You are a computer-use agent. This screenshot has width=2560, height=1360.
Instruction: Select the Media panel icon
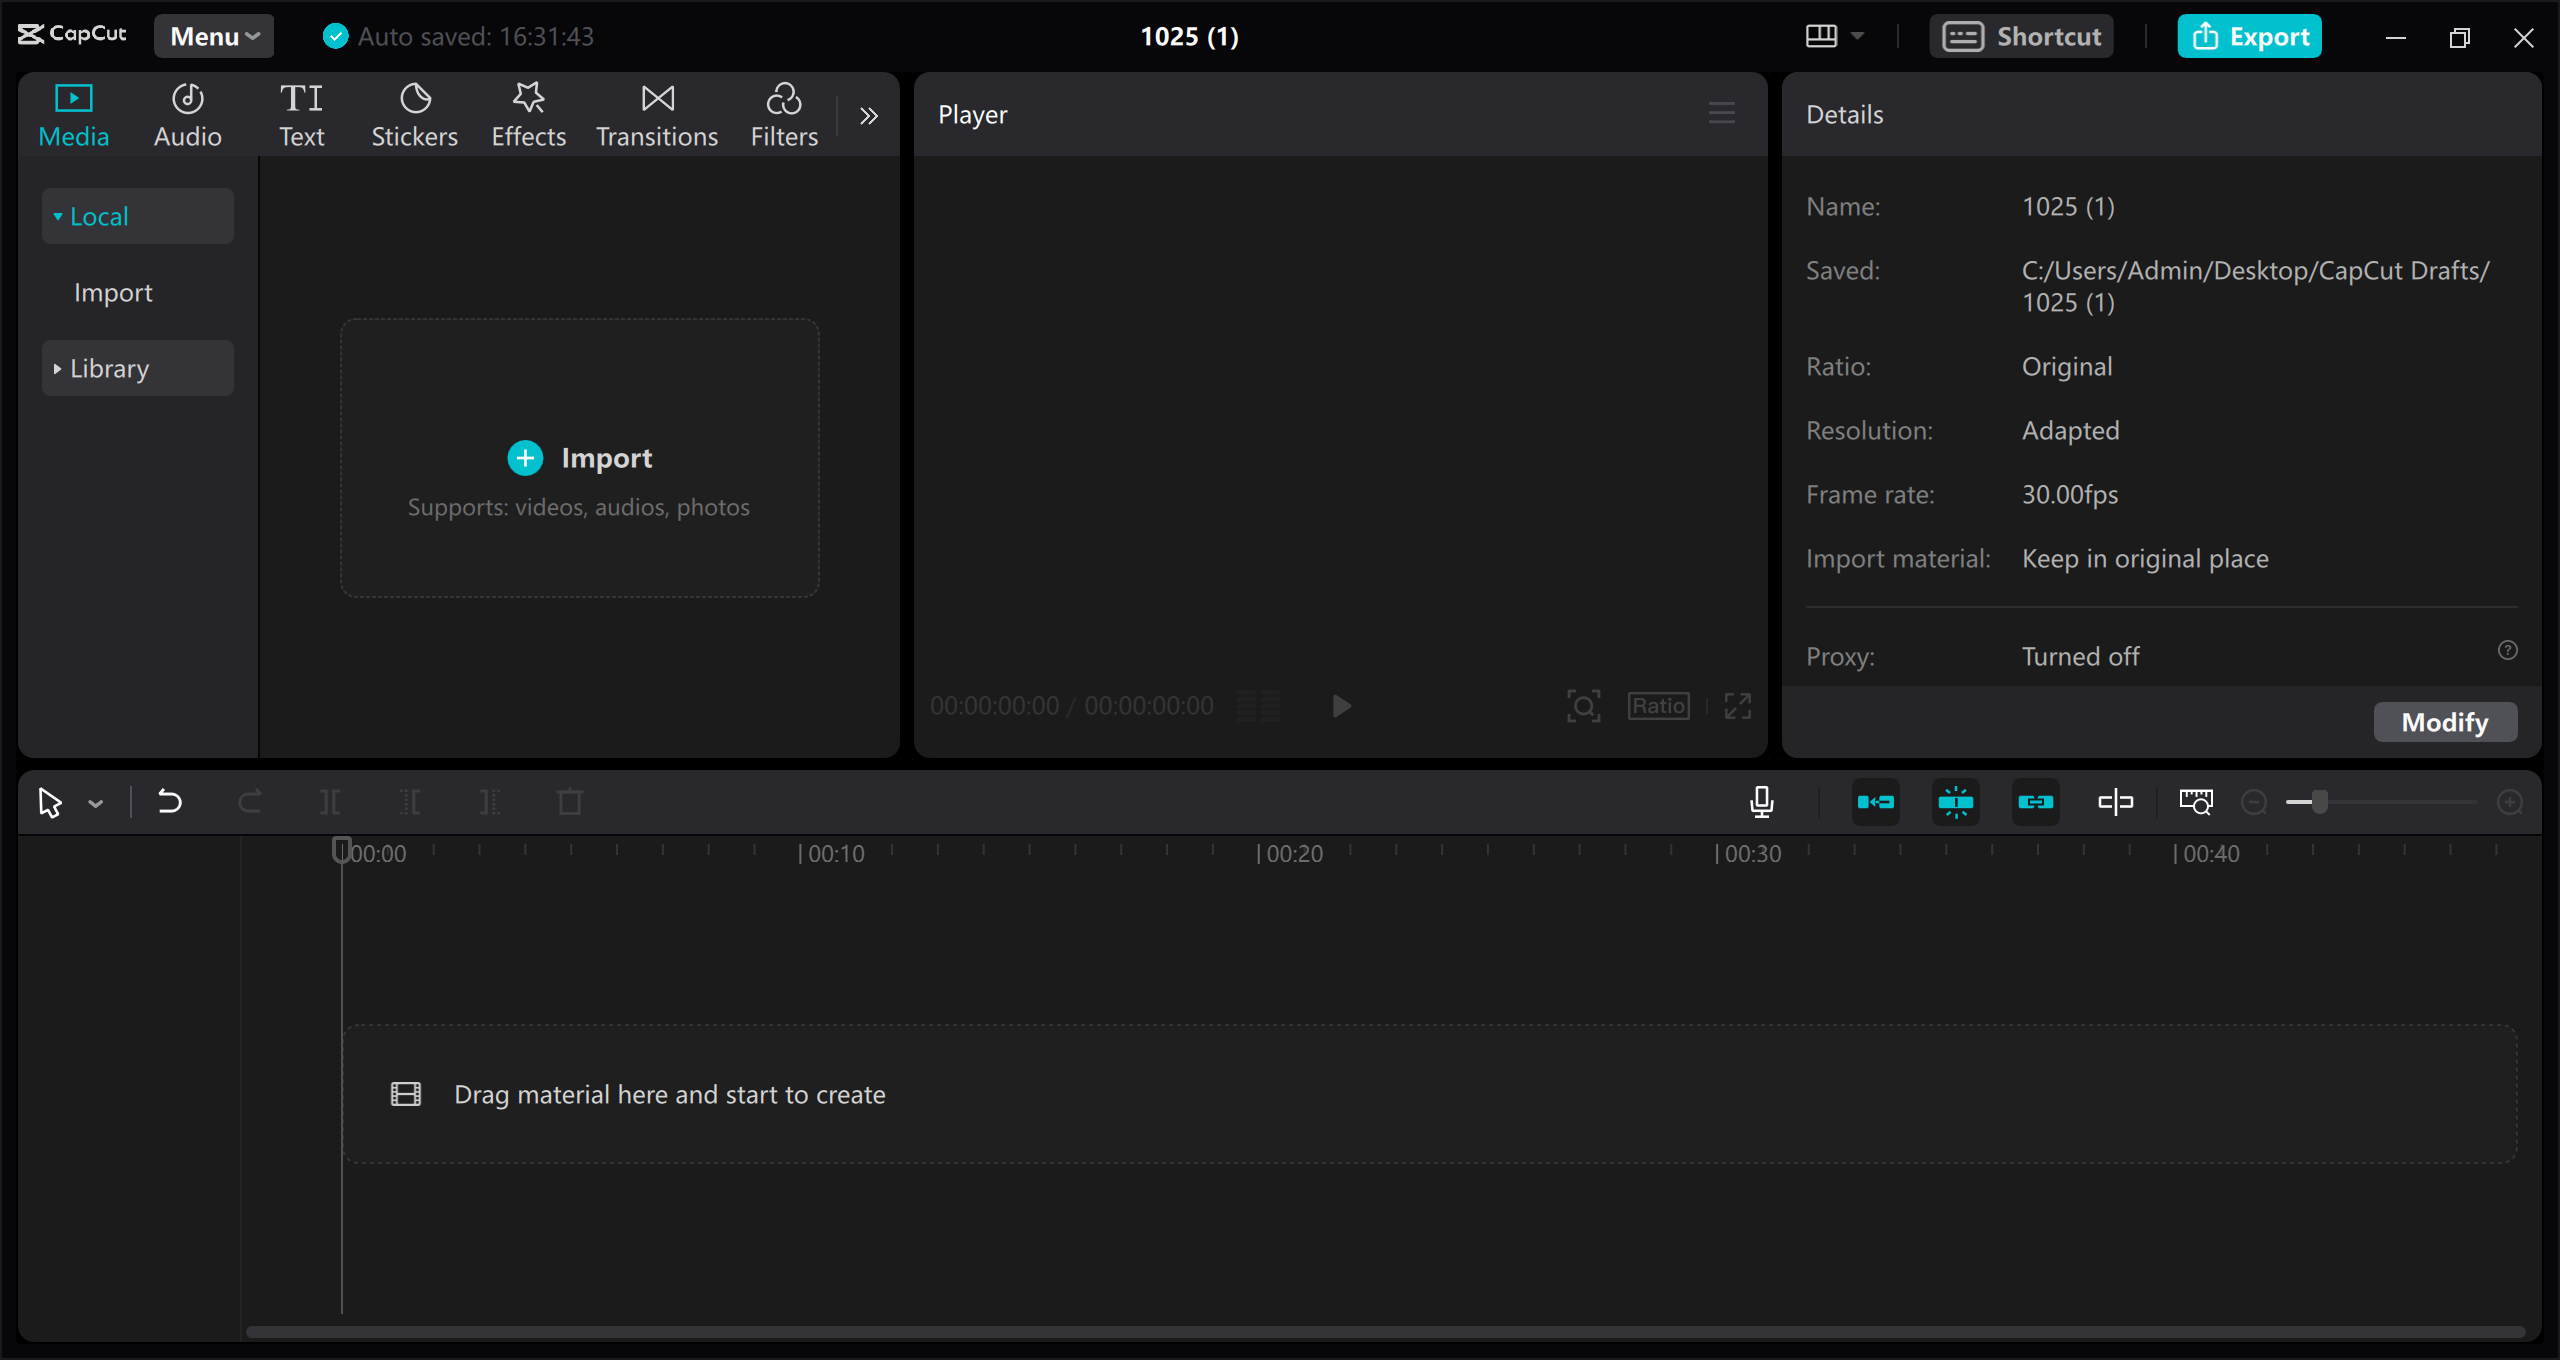pos(73,113)
